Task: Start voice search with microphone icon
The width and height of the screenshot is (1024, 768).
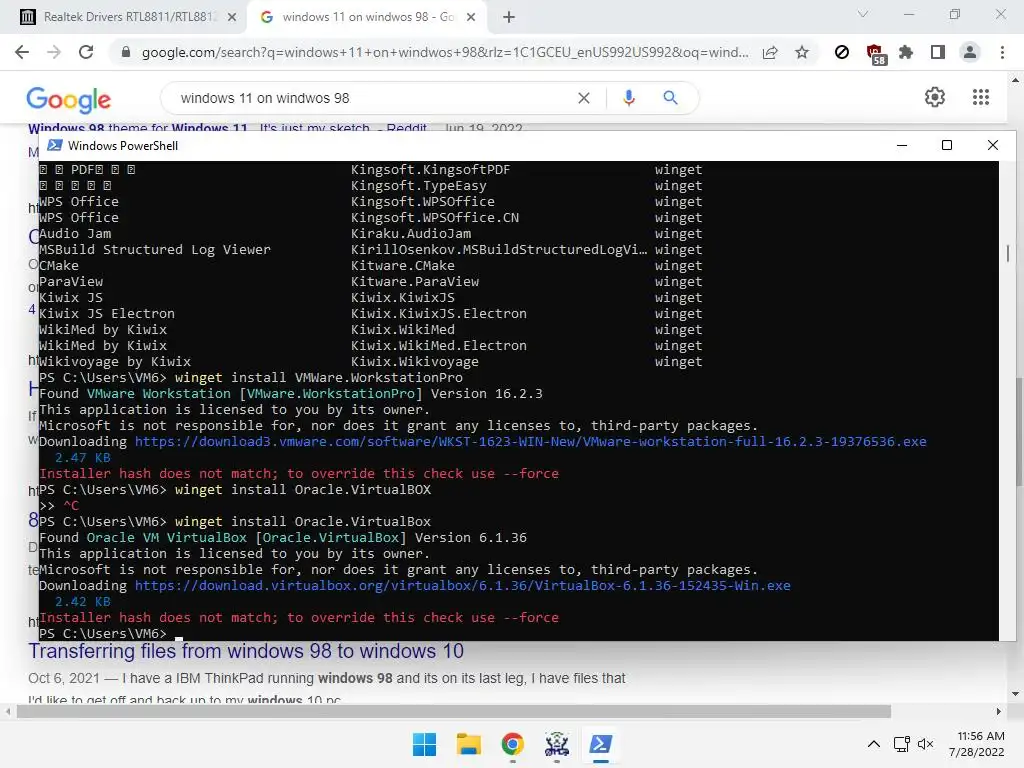Action: [x=629, y=98]
